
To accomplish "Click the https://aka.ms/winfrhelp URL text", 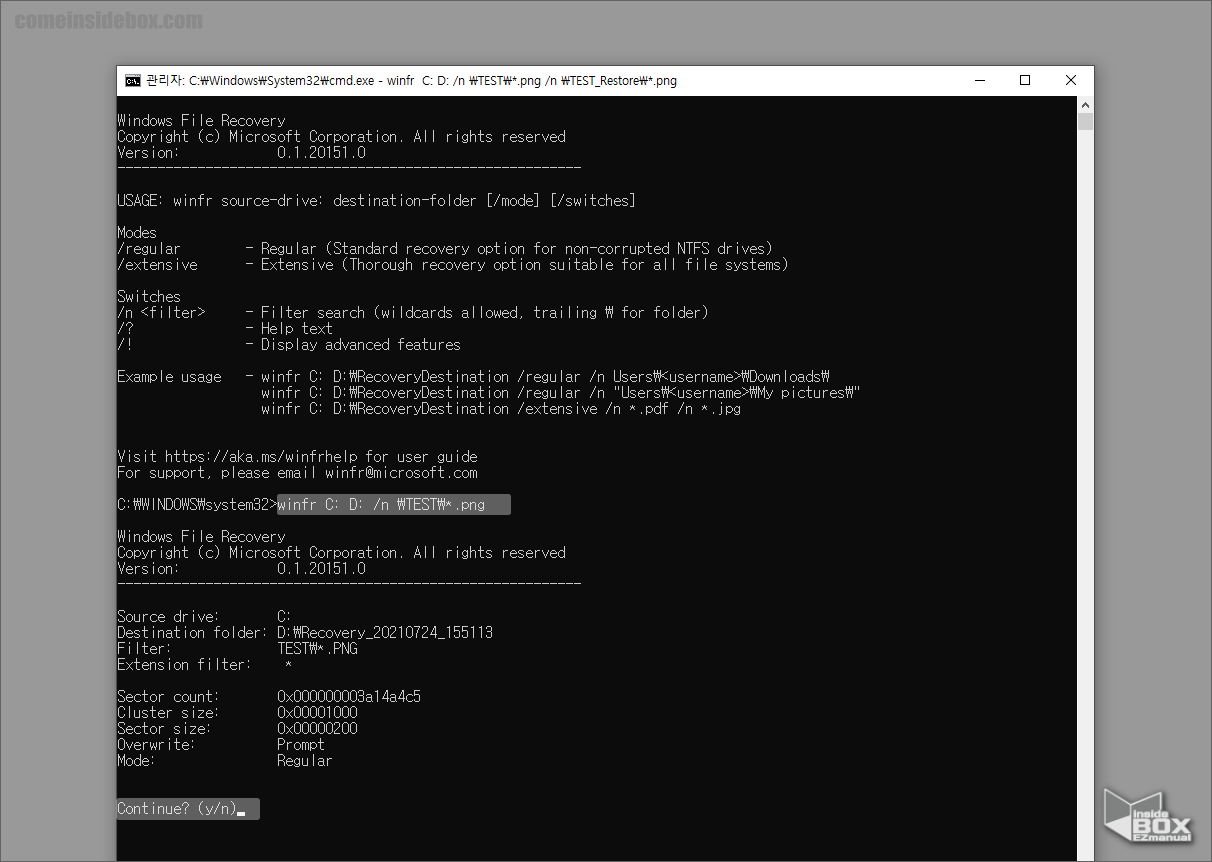I will [263, 457].
